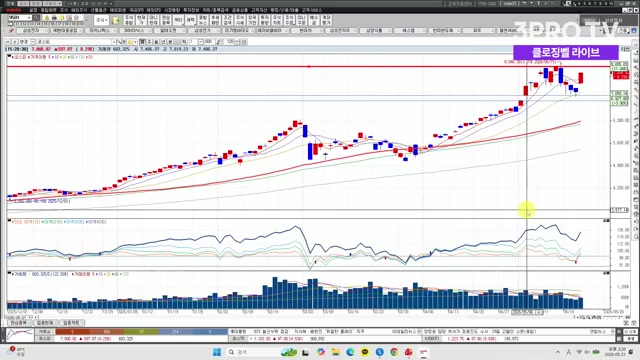Click the yellow folder arrow icon beside 주식

point(116,20)
